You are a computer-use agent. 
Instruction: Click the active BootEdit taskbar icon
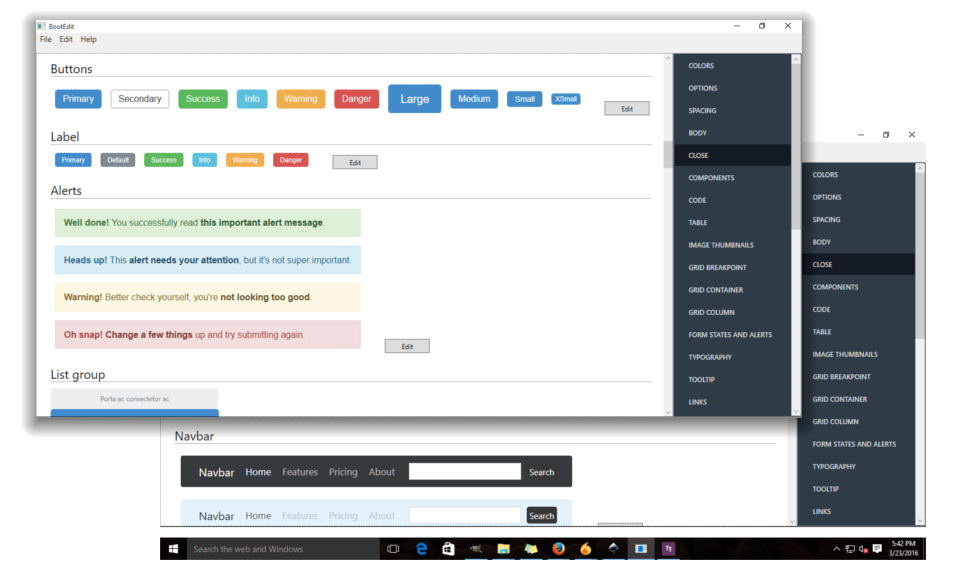coord(641,549)
